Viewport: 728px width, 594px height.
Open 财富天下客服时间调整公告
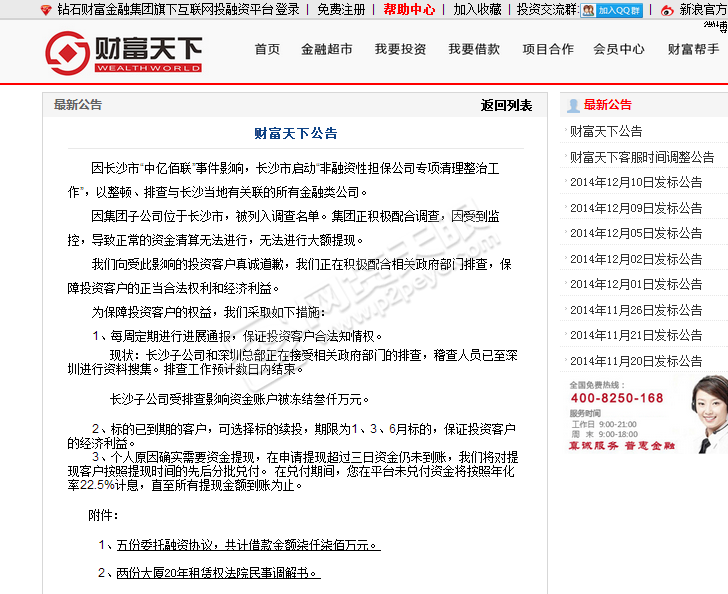click(x=642, y=157)
